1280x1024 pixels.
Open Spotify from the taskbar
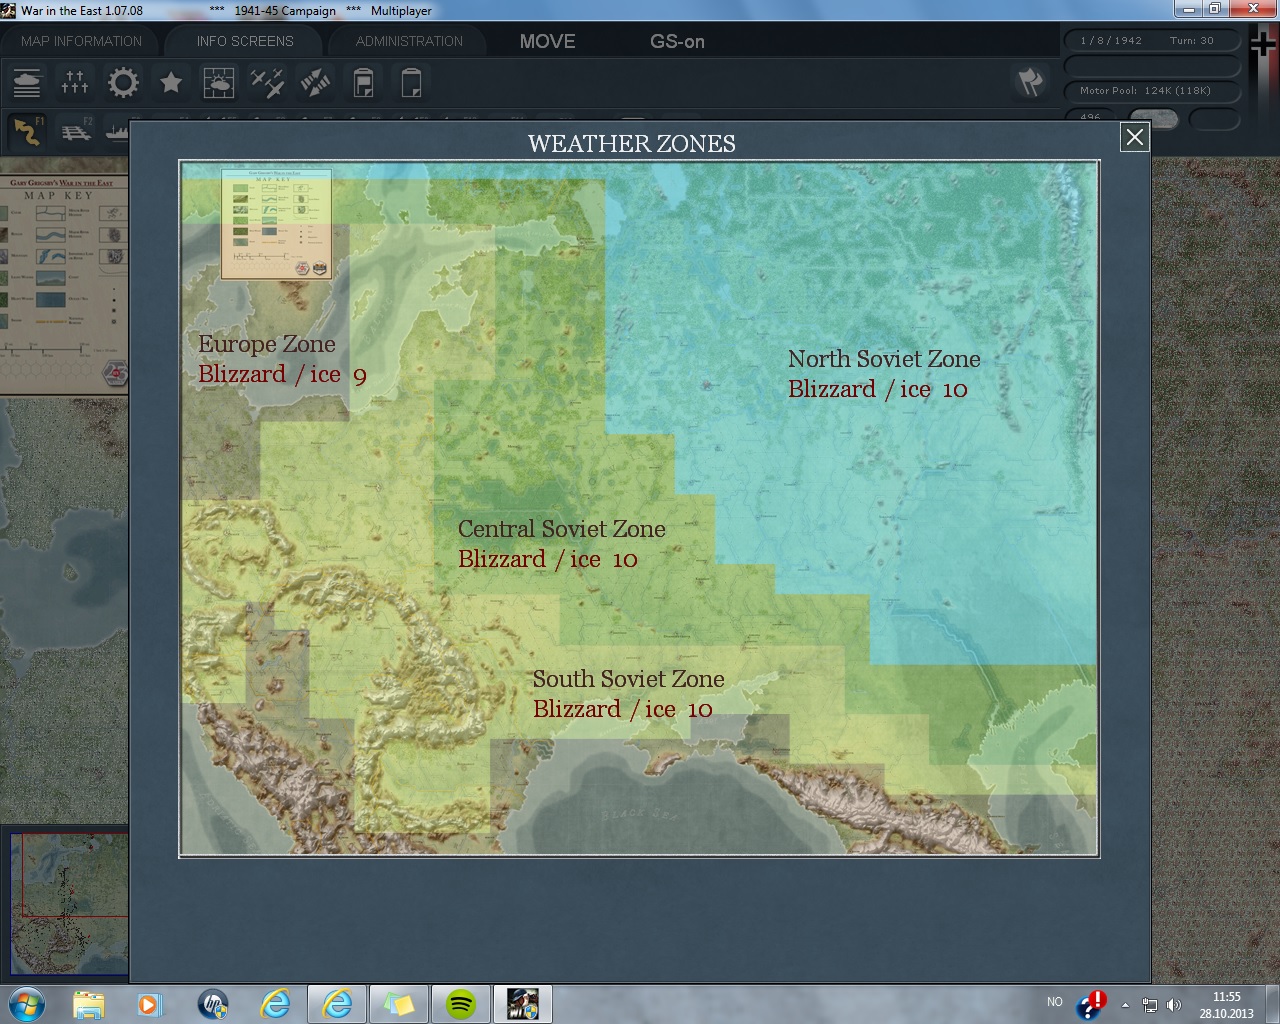point(461,1004)
